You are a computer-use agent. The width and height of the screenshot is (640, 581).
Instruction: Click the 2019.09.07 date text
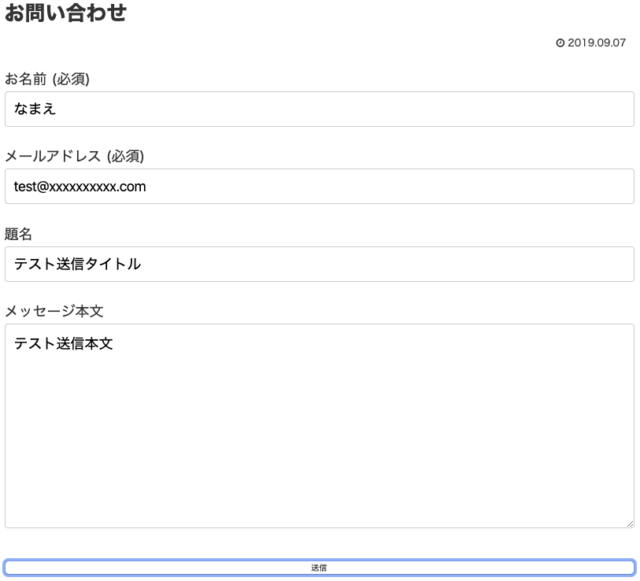pos(596,43)
